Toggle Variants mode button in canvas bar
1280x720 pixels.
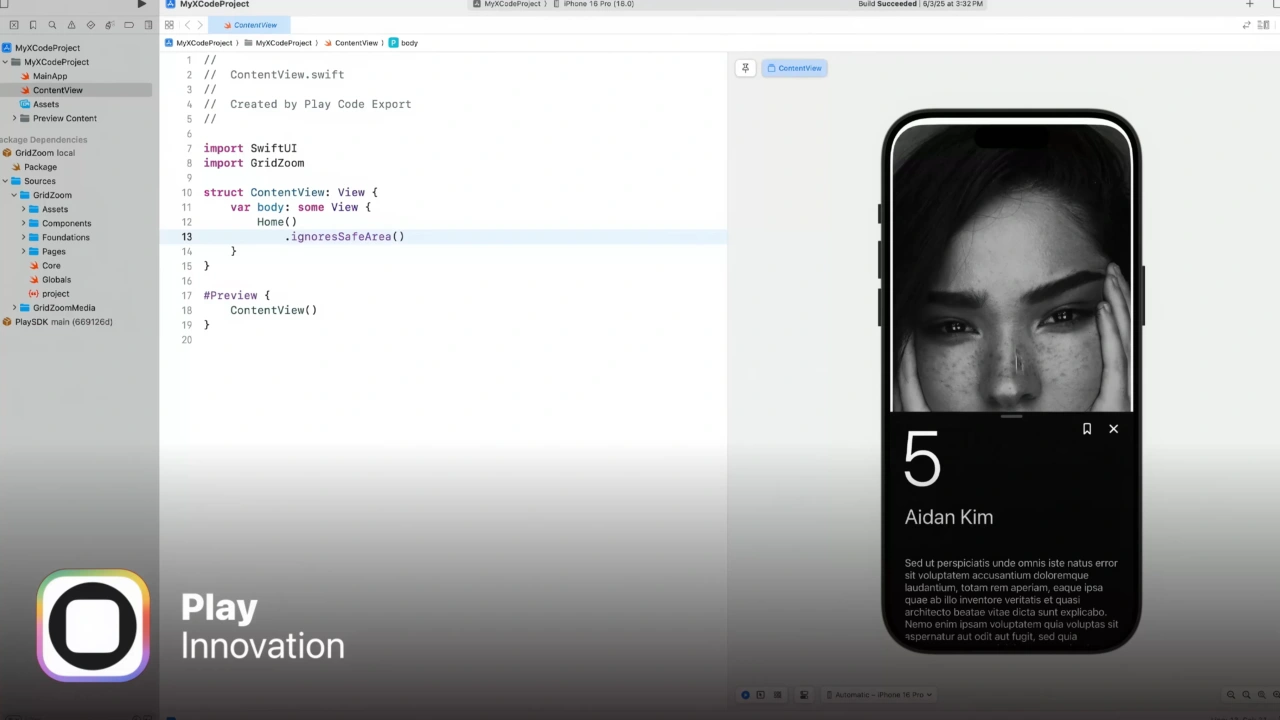coord(777,695)
